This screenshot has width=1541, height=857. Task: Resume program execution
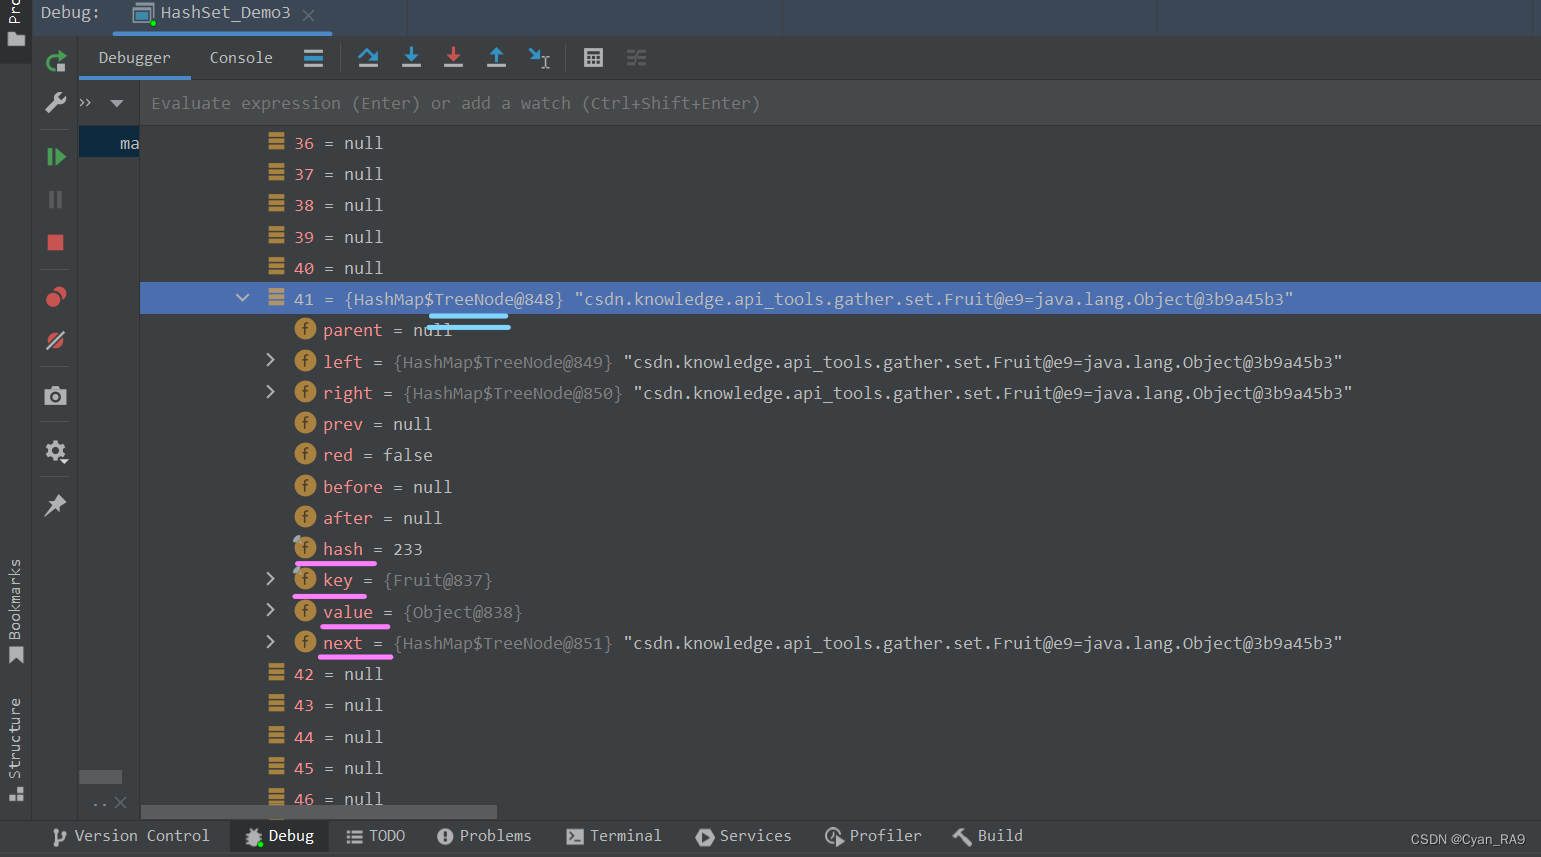tap(56, 157)
